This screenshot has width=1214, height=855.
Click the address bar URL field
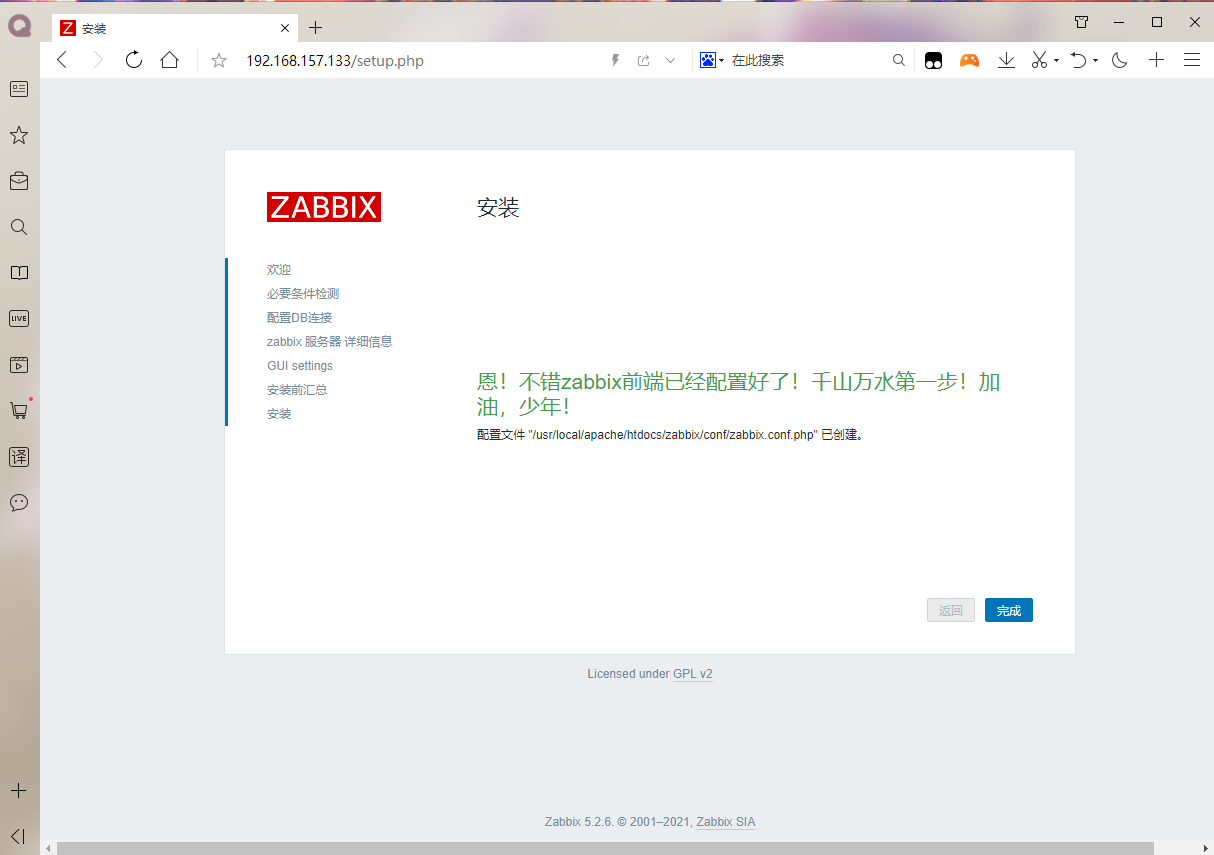tap(420, 61)
